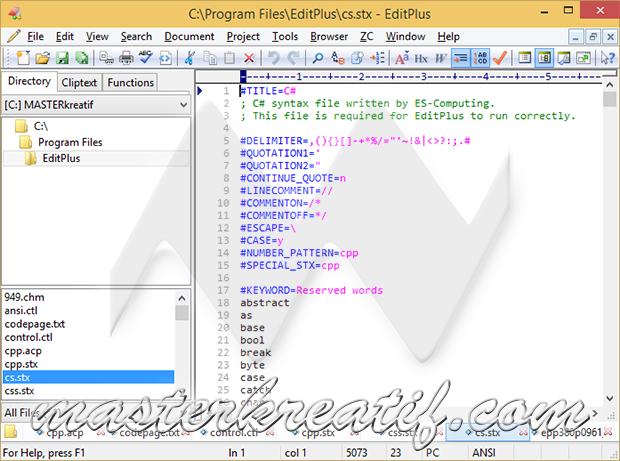Create a new document with the New icon
Viewport: 620px width, 461px height.
click(23, 58)
